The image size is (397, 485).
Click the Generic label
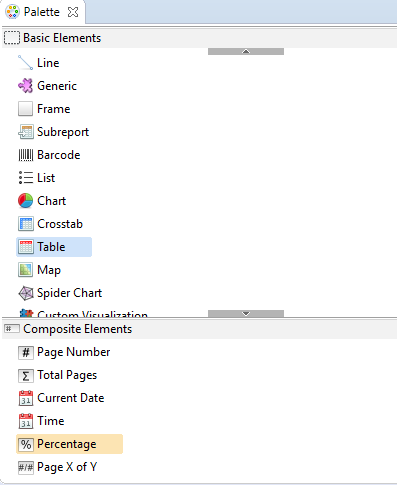click(57, 86)
